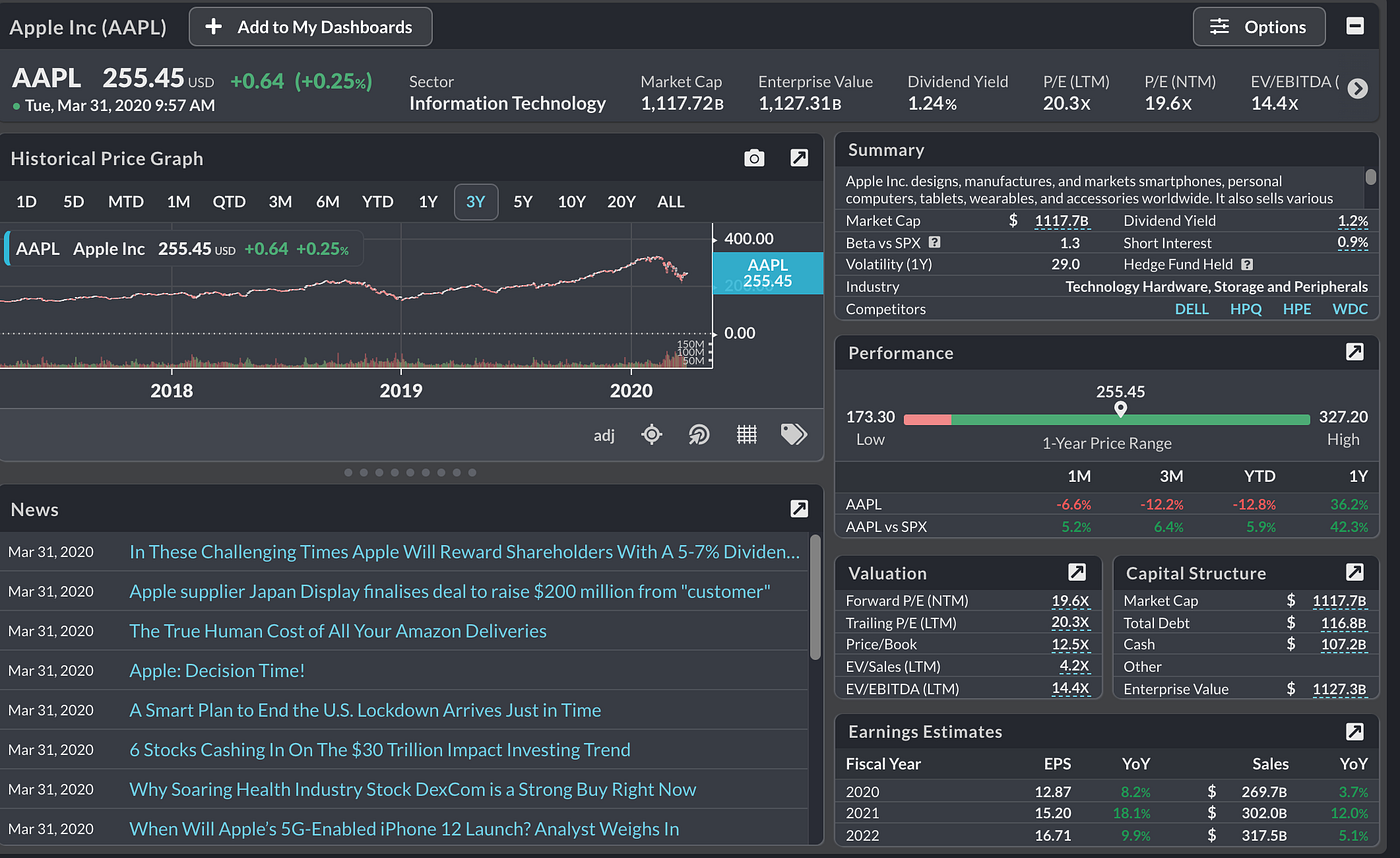Select the 5D time range tab
The image size is (1400, 858).
pyautogui.click(x=74, y=202)
